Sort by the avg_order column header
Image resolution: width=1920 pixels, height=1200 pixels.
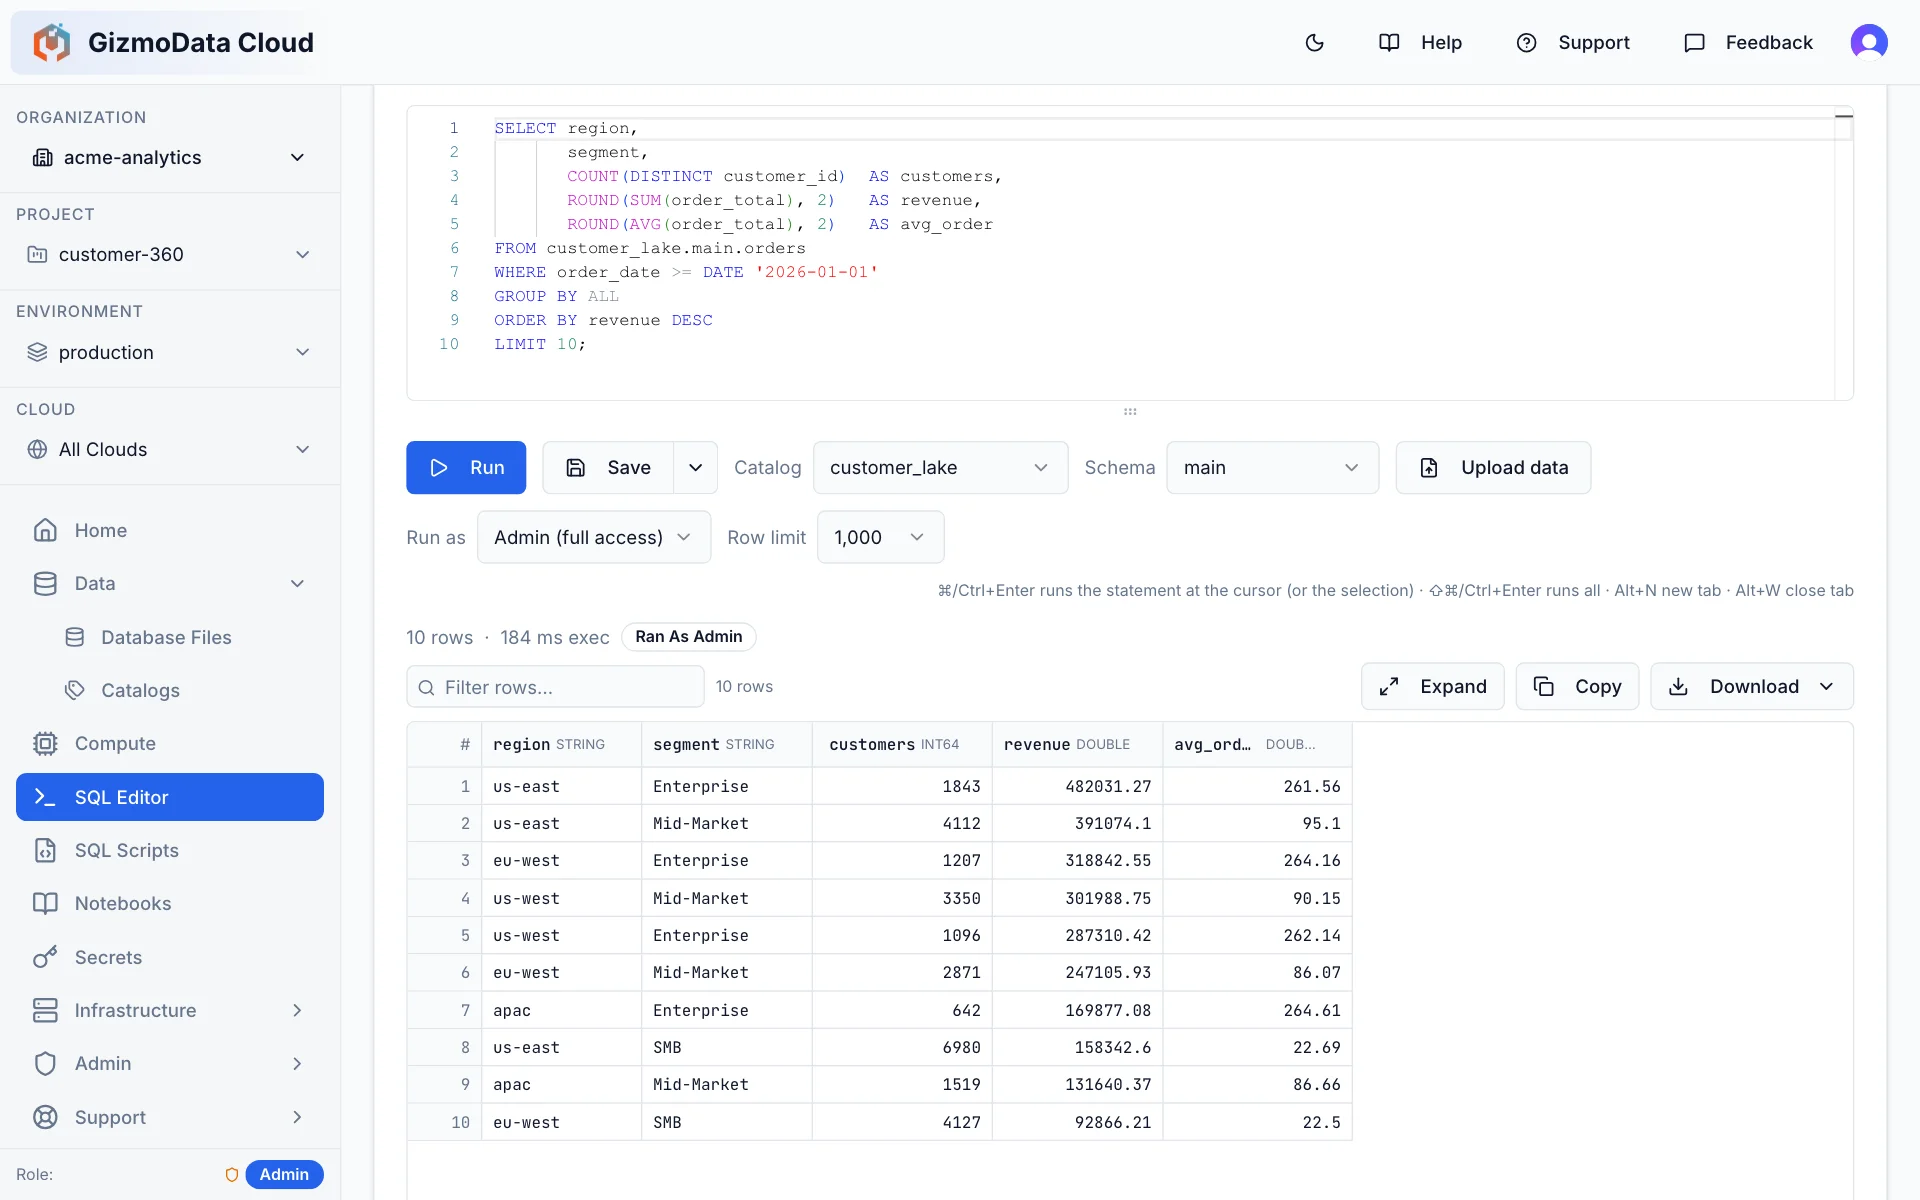point(1257,744)
